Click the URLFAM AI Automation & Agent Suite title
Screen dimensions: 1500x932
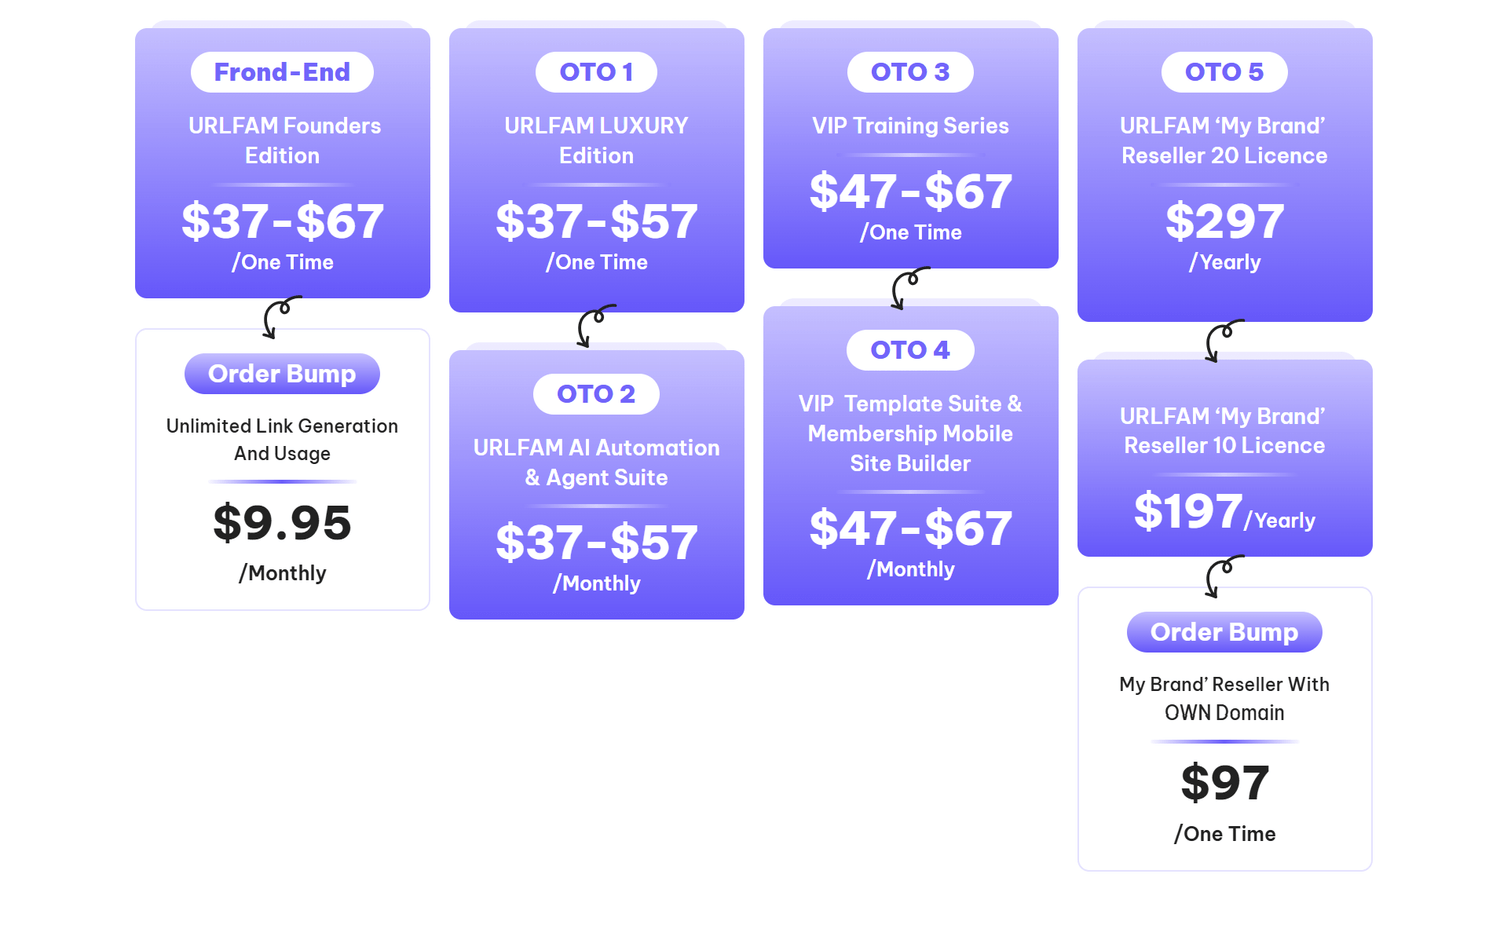pos(596,462)
